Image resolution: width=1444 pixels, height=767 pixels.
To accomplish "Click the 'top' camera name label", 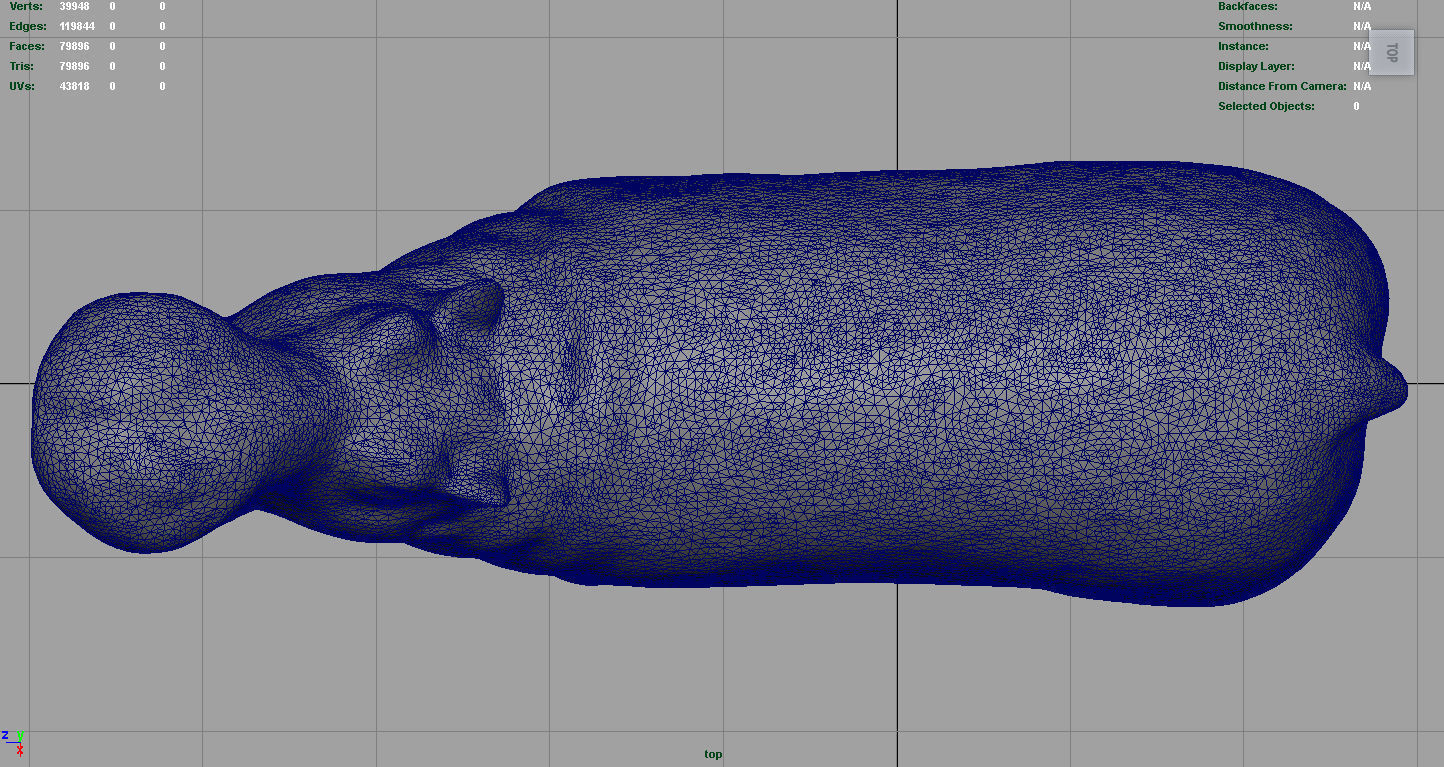I will pyautogui.click(x=713, y=754).
